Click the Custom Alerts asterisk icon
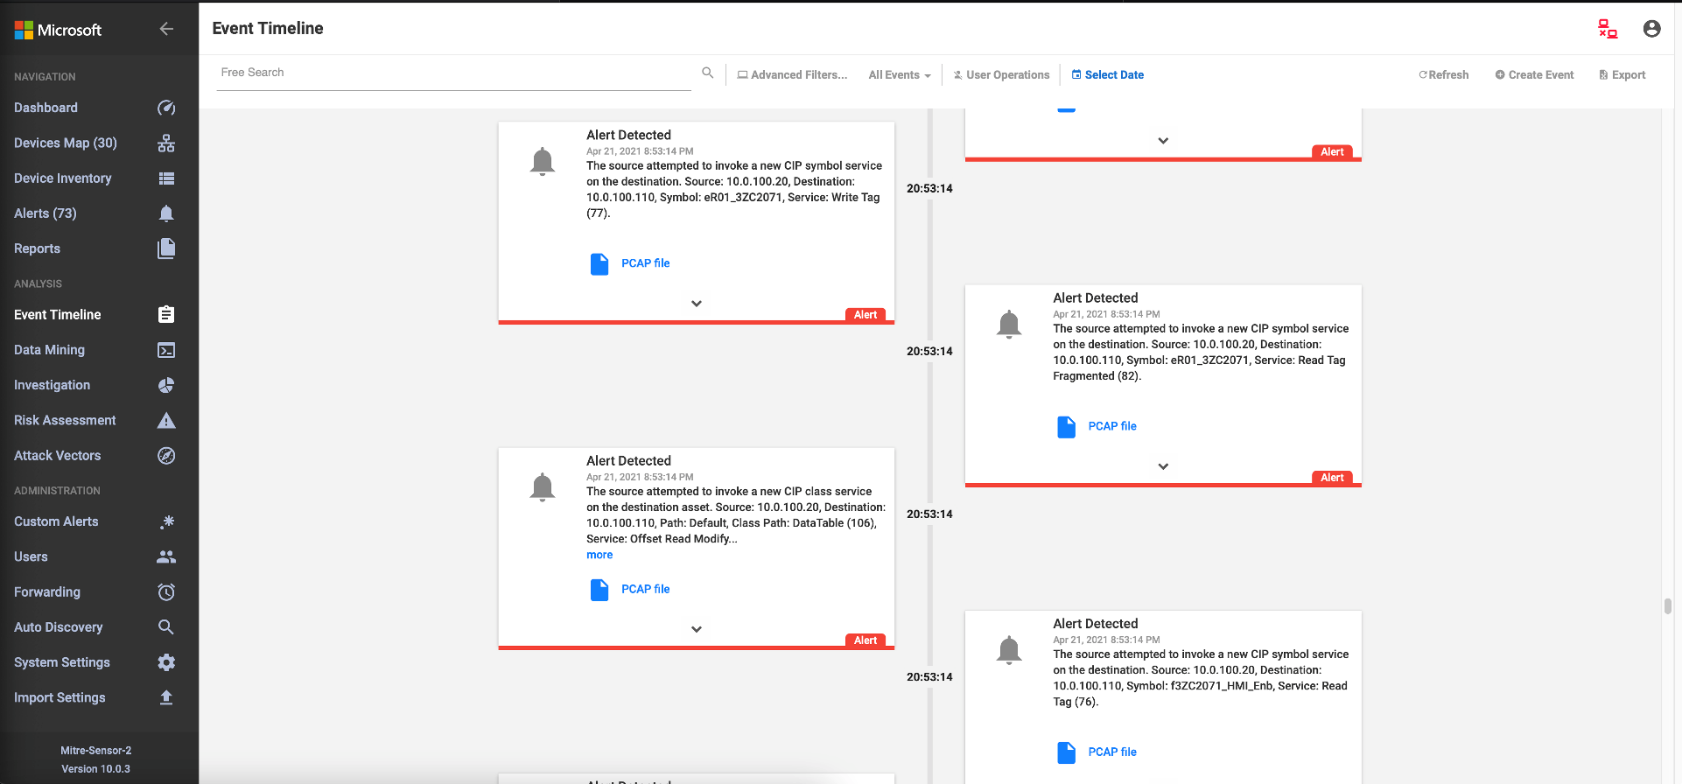The height and width of the screenshot is (784, 1682). pyautogui.click(x=167, y=521)
